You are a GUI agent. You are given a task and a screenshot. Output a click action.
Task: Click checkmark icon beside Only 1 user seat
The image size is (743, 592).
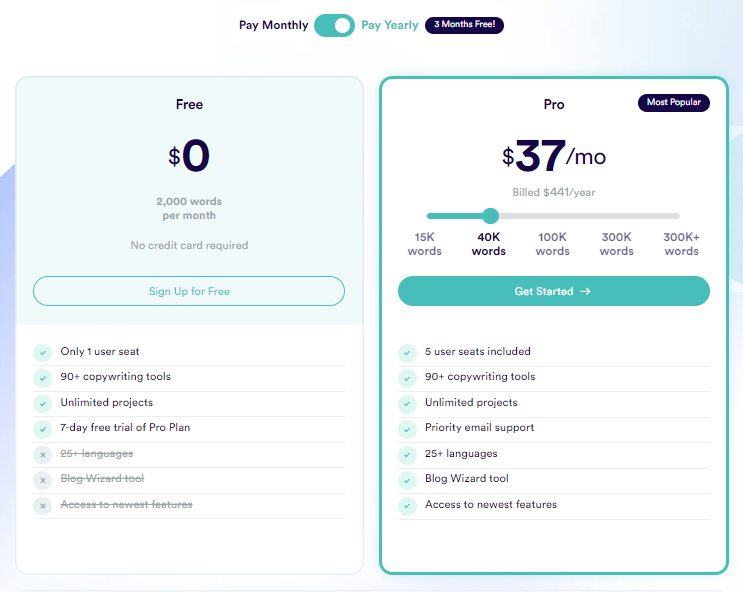pos(43,353)
